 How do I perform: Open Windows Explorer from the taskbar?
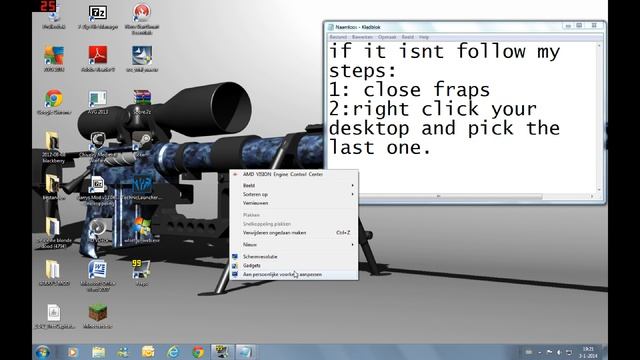pyautogui.click(x=98, y=352)
